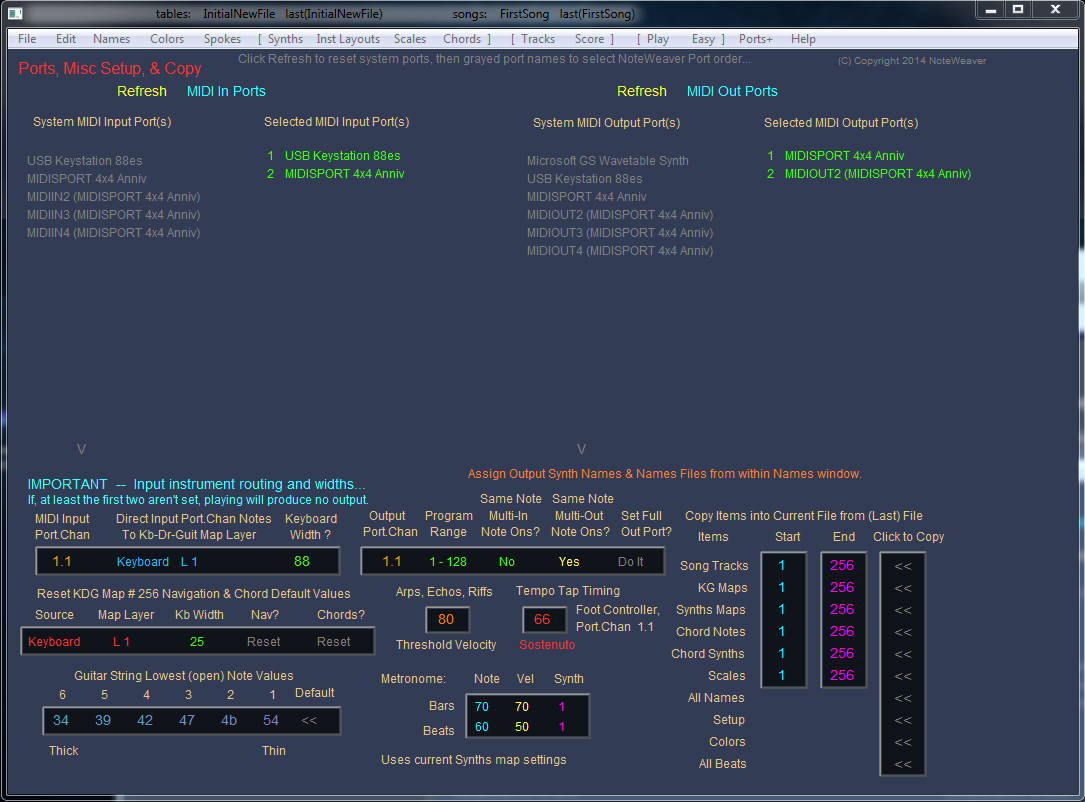Edit guitar string 6 note value 34
Viewport: 1085px width, 802px height.
pyautogui.click(x=61, y=720)
